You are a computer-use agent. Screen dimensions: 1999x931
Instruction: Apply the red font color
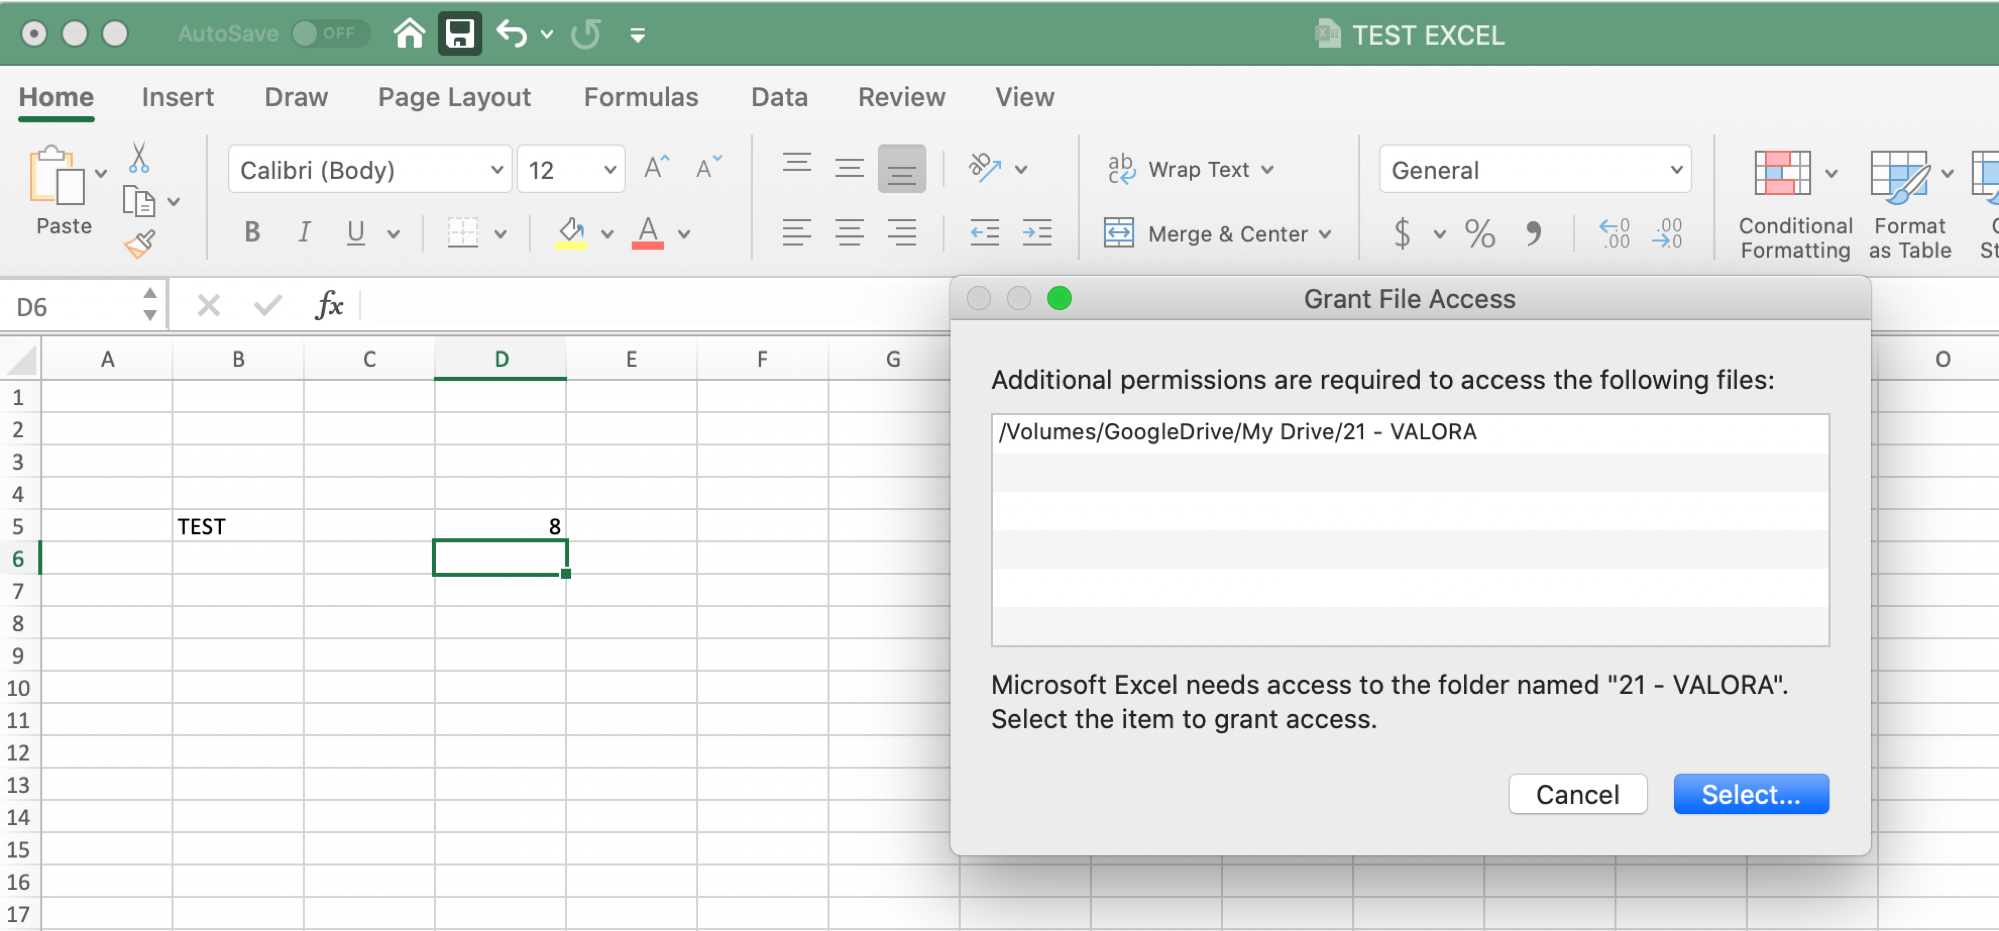point(648,233)
